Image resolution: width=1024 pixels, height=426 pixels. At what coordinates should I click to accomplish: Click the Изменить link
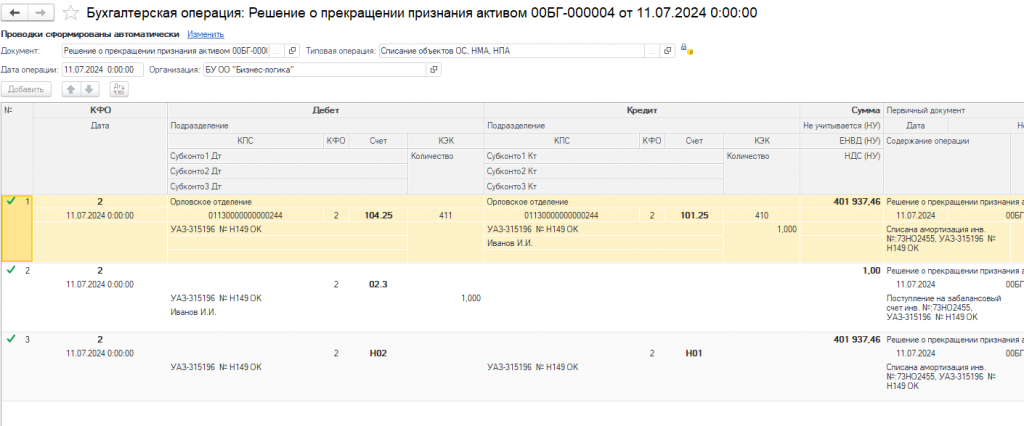click(206, 34)
